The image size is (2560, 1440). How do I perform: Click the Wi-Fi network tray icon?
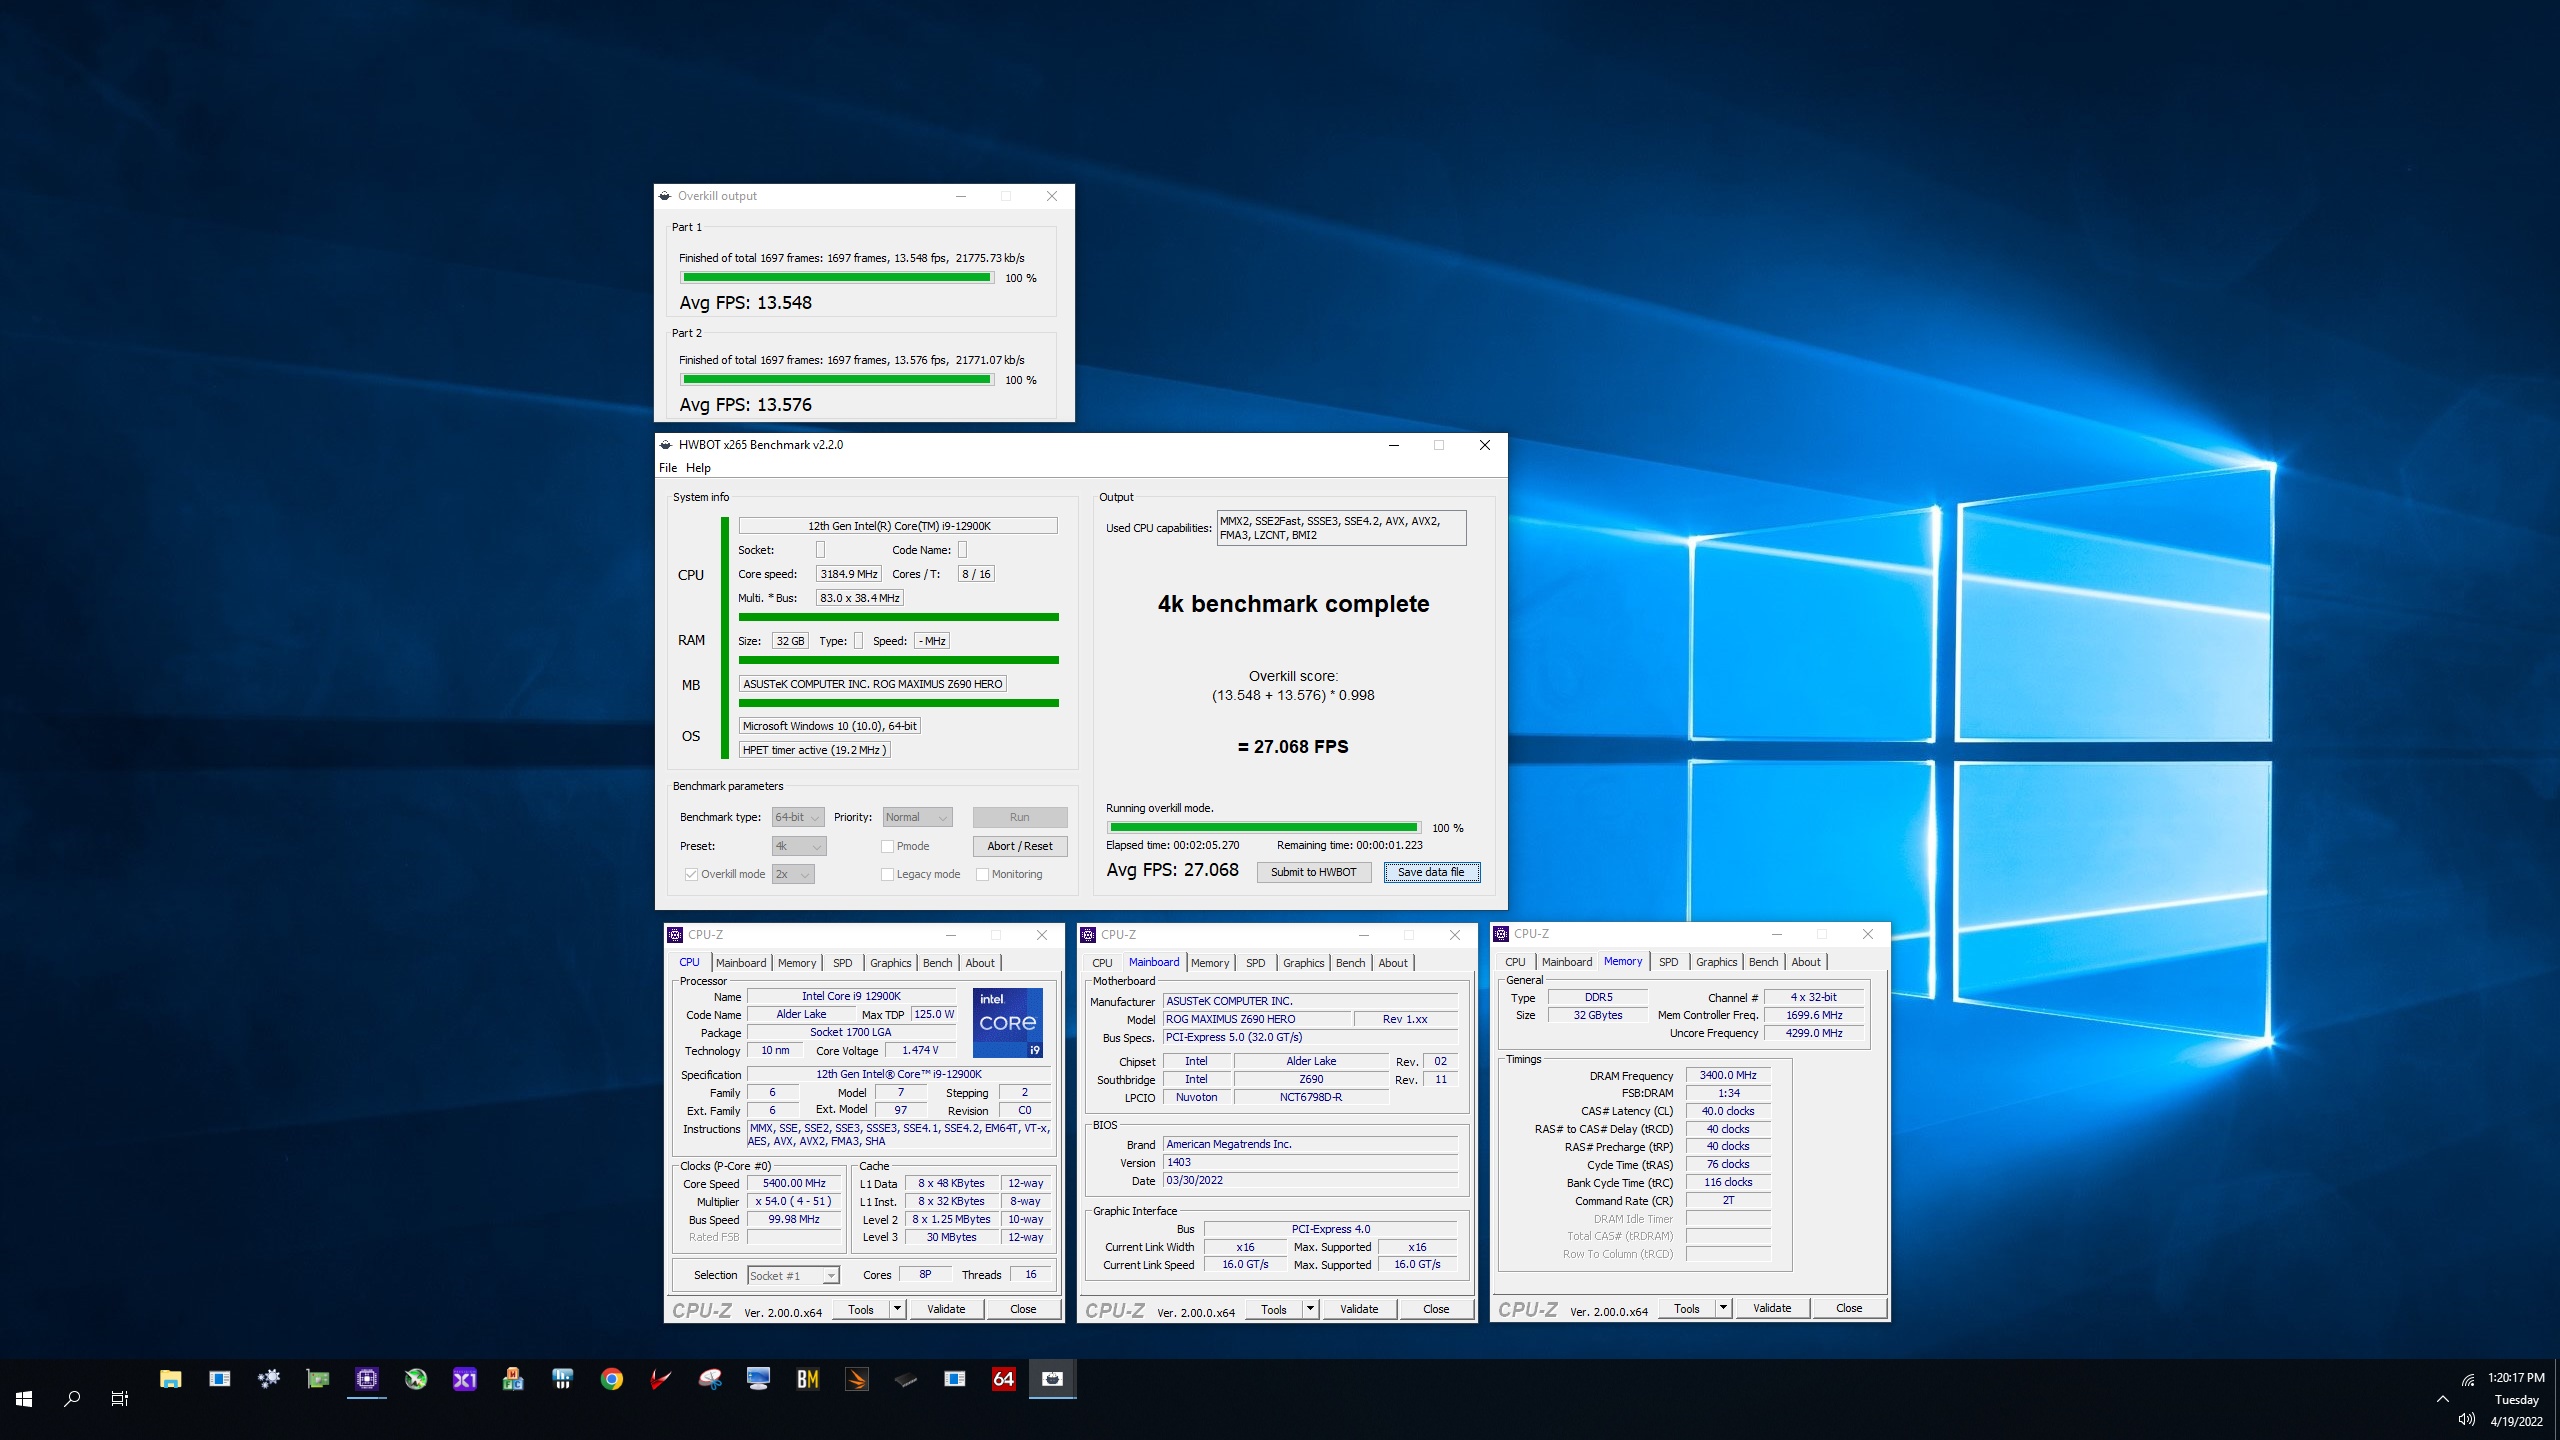2467,1379
